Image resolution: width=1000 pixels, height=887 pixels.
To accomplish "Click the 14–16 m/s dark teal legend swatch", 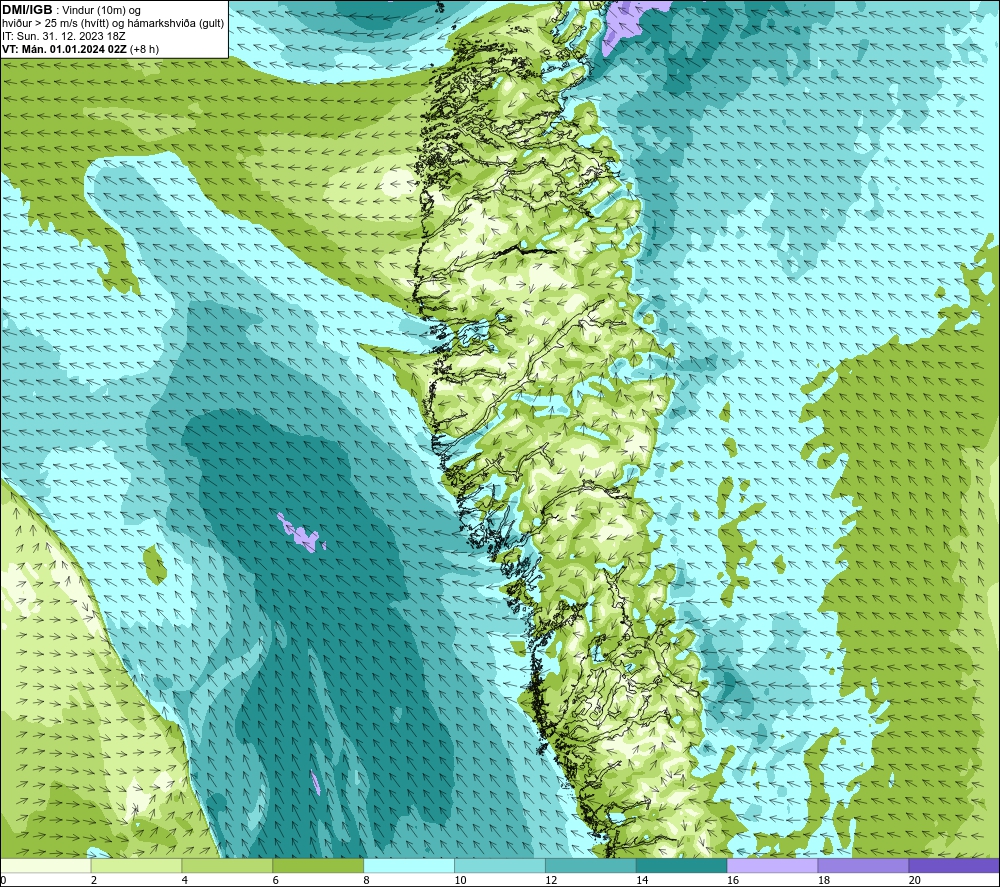I will tap(681, 866).
